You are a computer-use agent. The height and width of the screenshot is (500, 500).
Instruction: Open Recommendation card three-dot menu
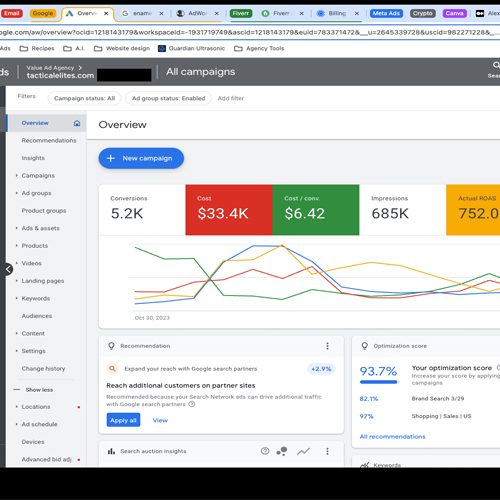point(327,346)
